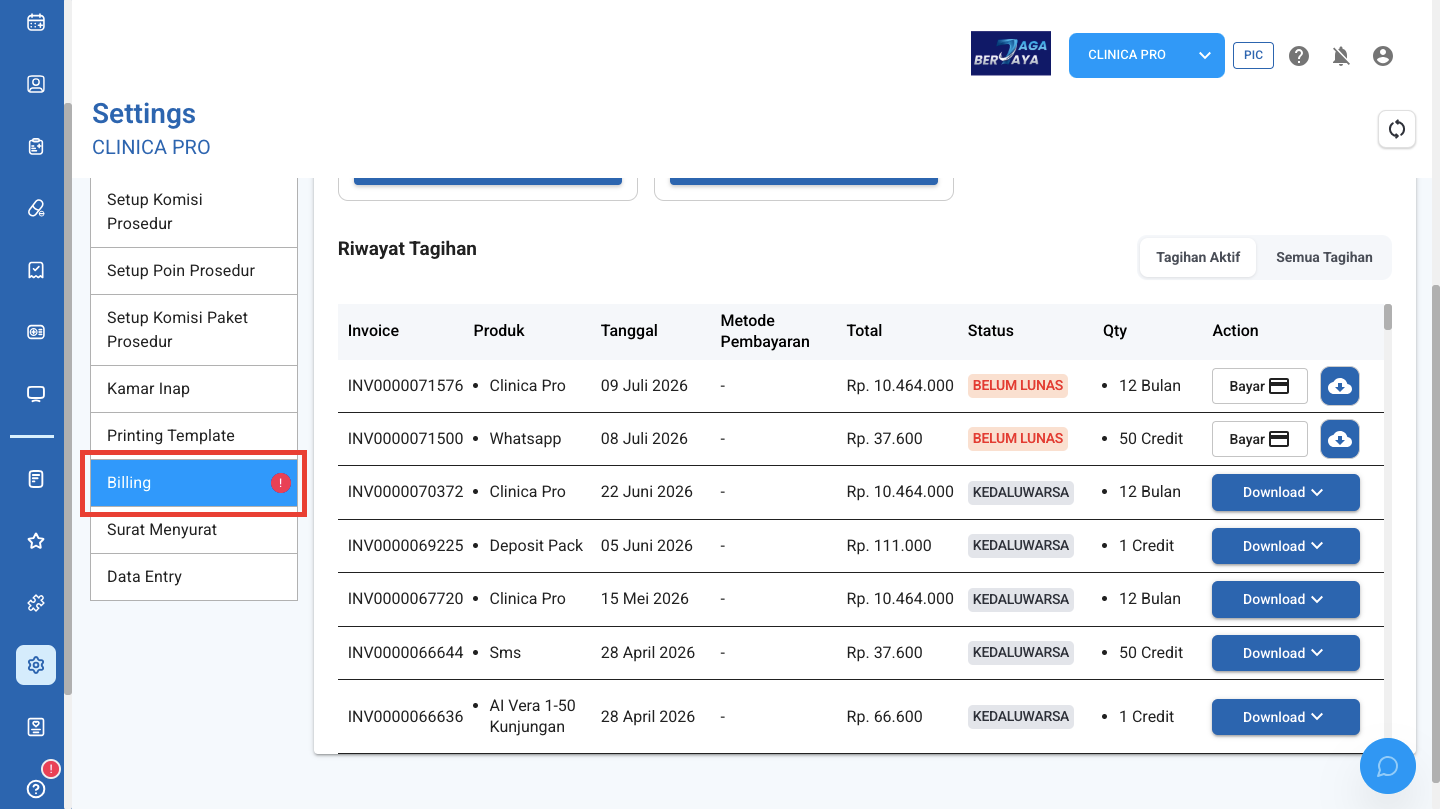Click the star icon in left sidebar
1440x809 pixels.
[36, 541]
